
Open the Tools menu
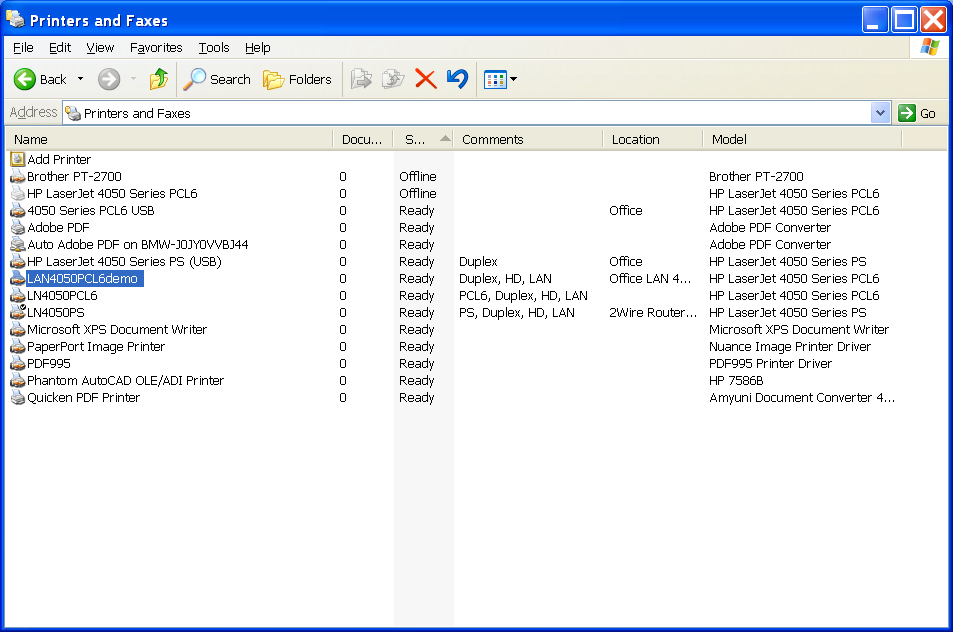[x=214, y=47]
